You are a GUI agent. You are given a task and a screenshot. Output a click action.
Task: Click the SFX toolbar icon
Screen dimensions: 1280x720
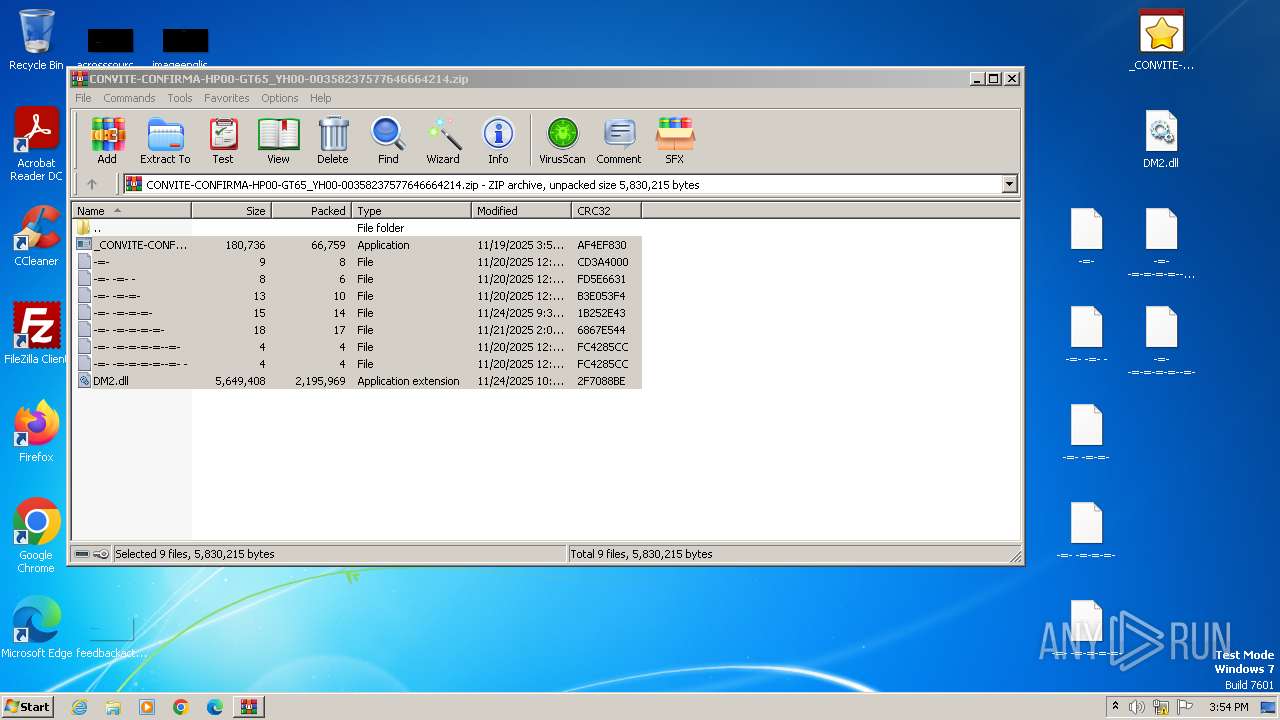675,140
